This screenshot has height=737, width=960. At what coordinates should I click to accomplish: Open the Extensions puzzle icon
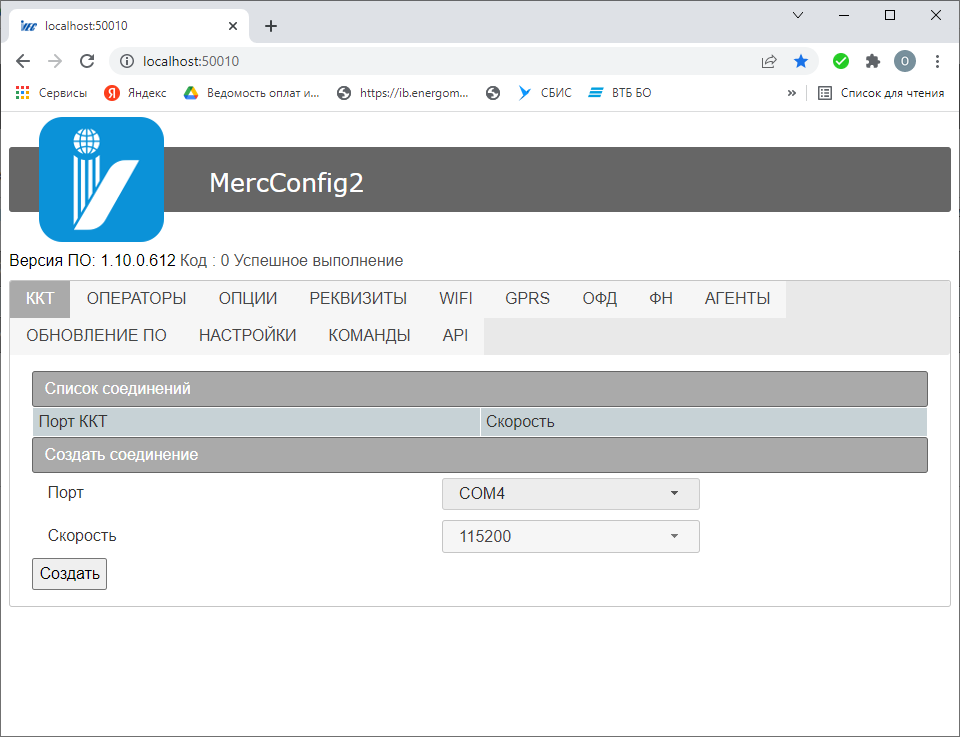click(x=872, y=61)
